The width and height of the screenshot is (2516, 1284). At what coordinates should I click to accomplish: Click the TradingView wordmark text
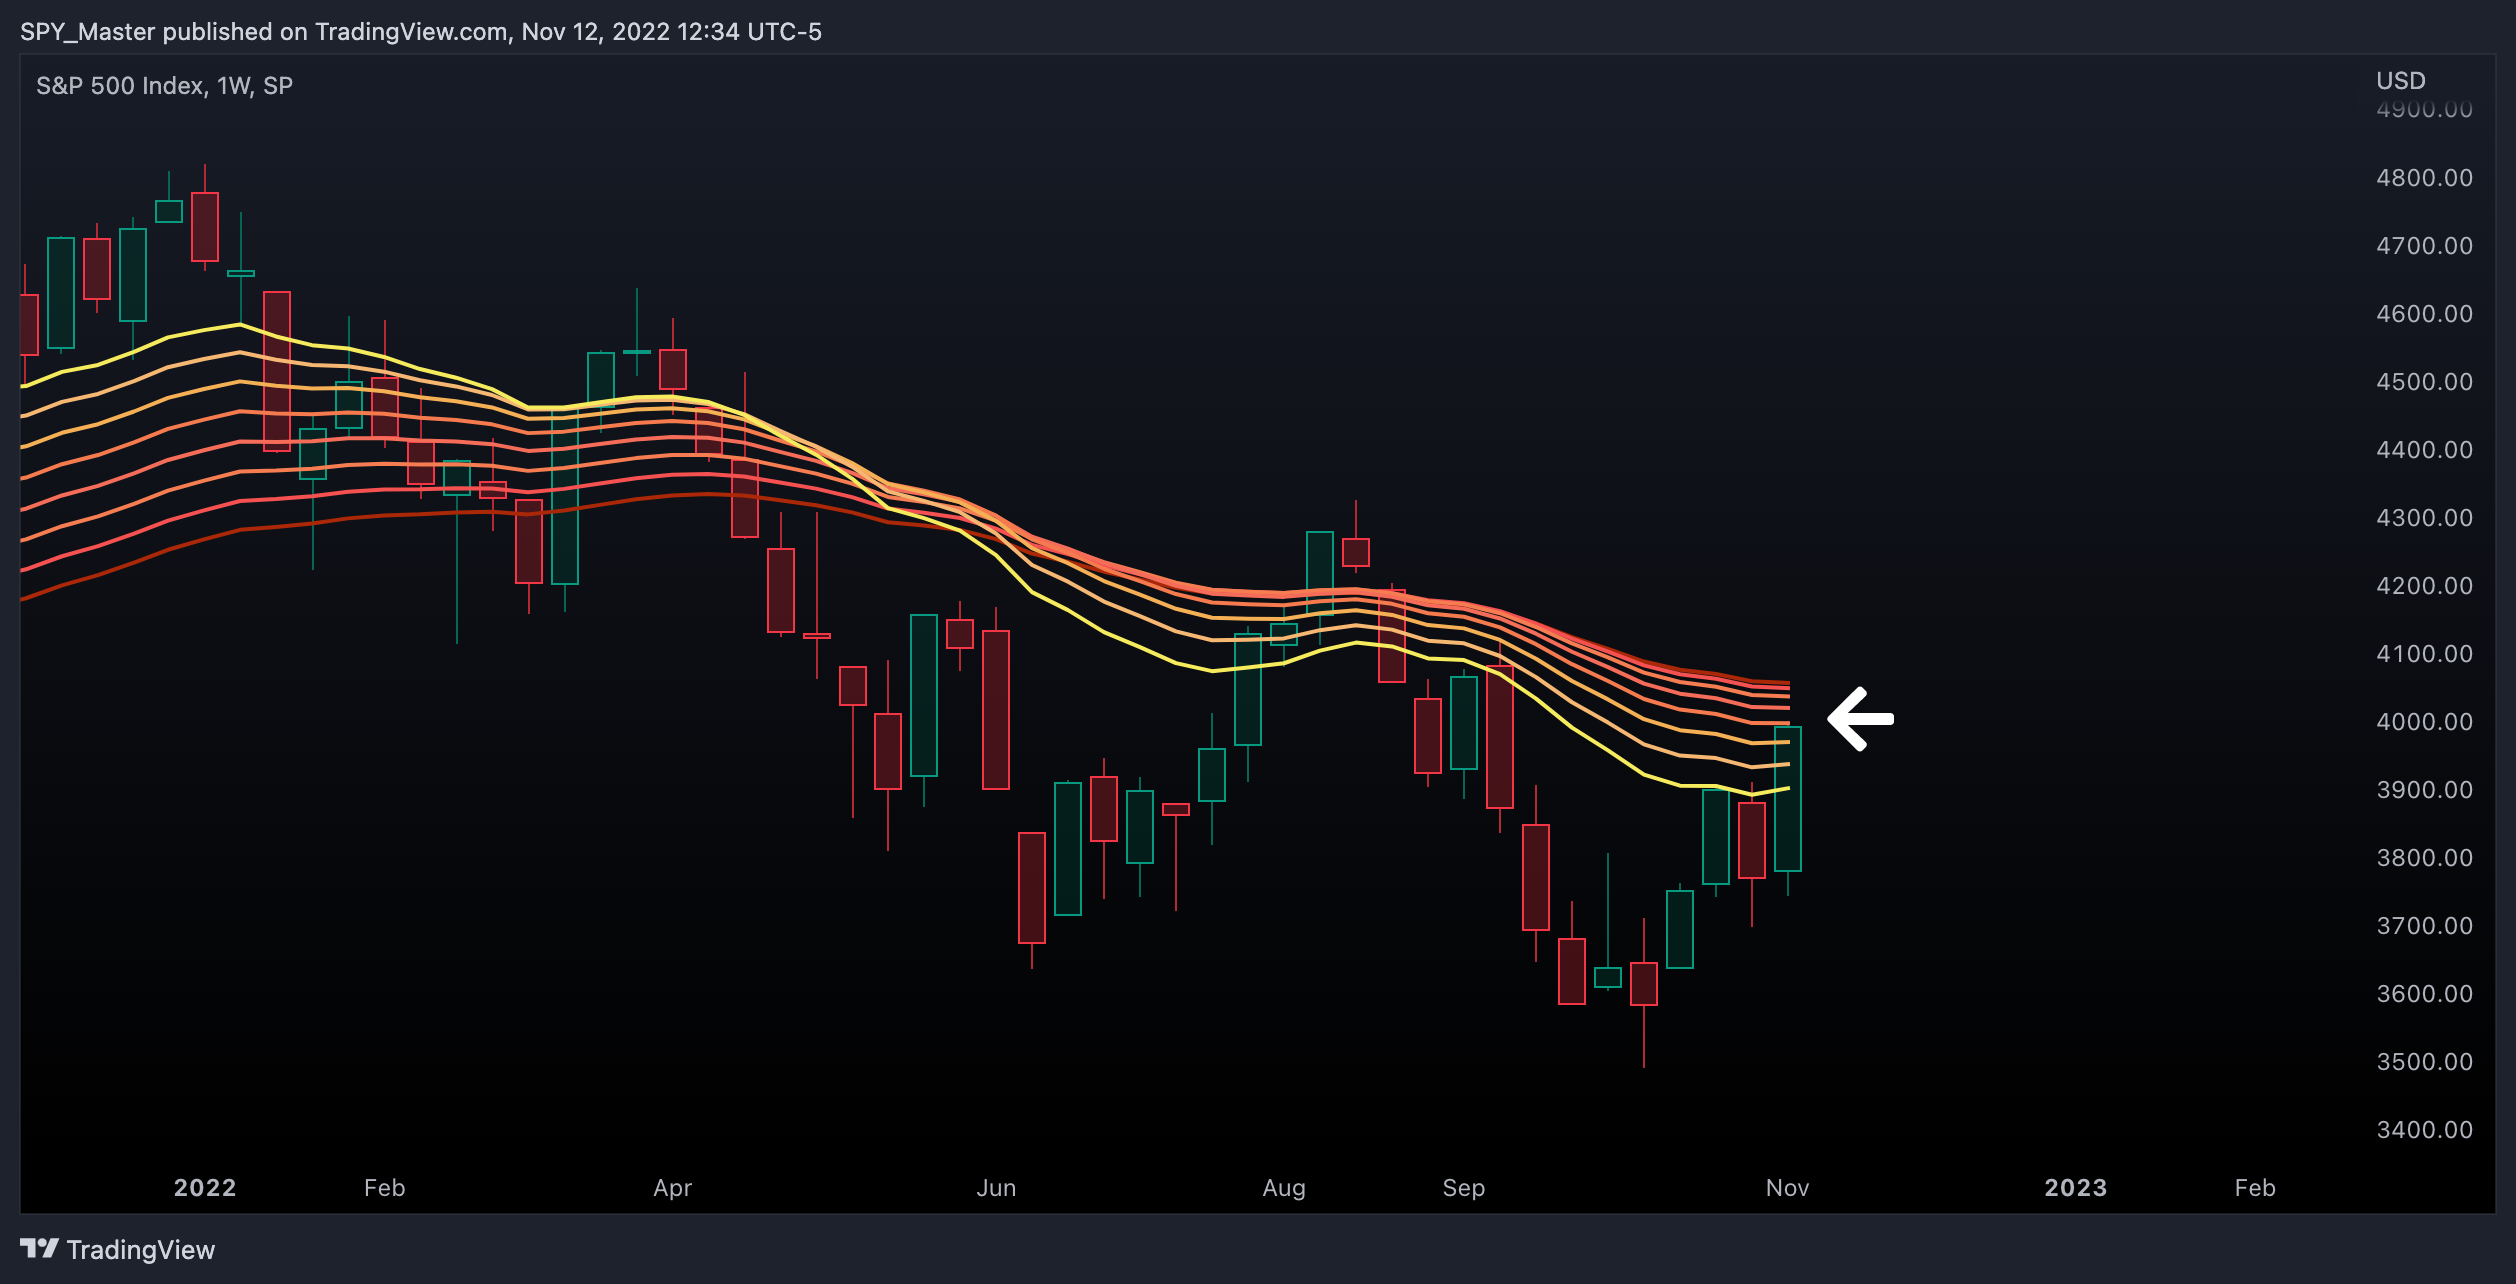(x=141, y=1250)
